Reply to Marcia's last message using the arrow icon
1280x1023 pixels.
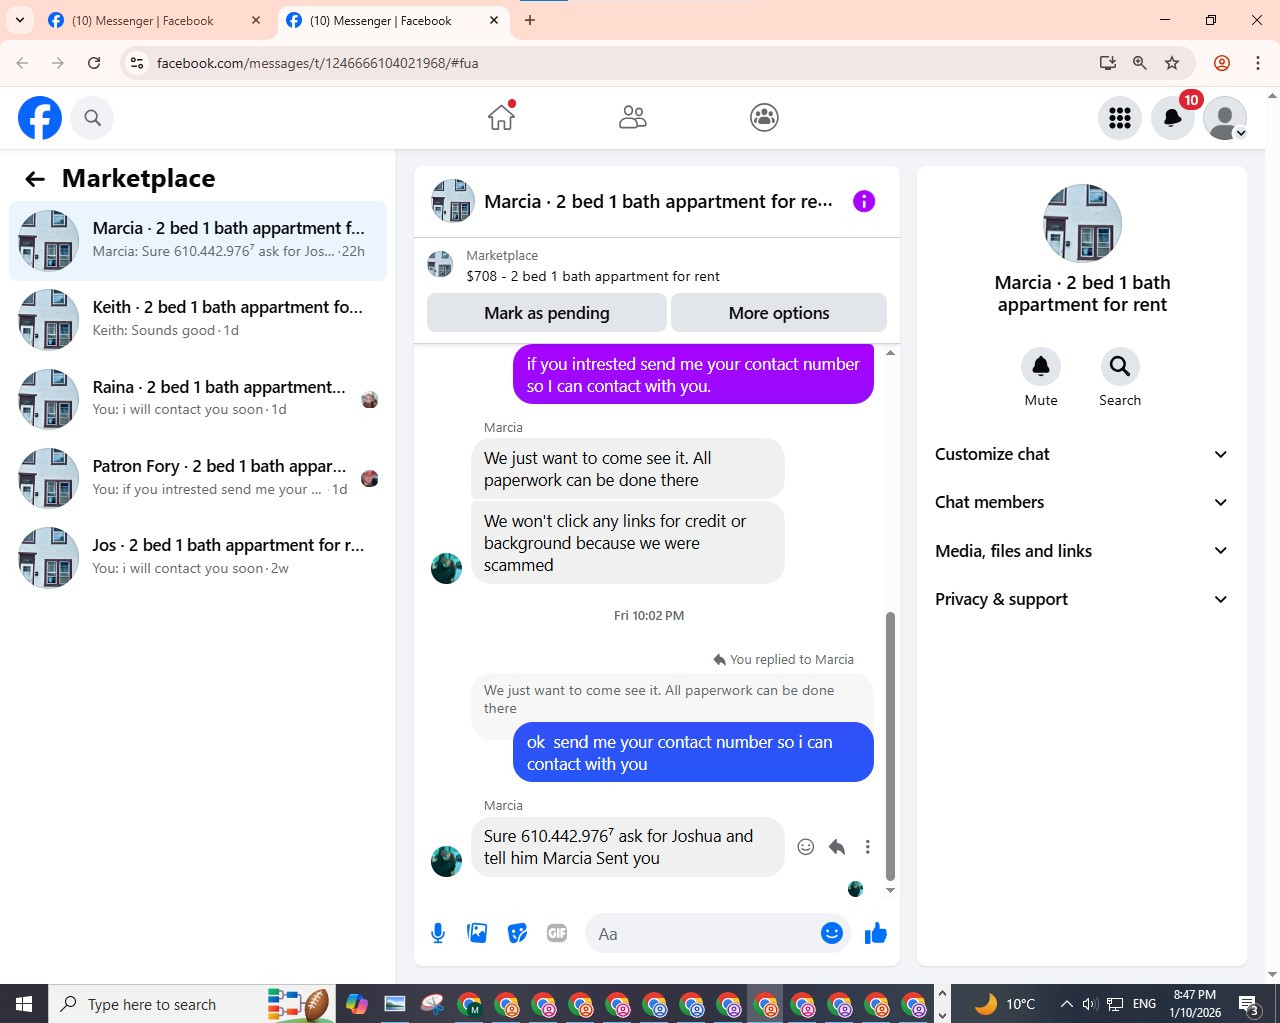[x=837, y=847]
